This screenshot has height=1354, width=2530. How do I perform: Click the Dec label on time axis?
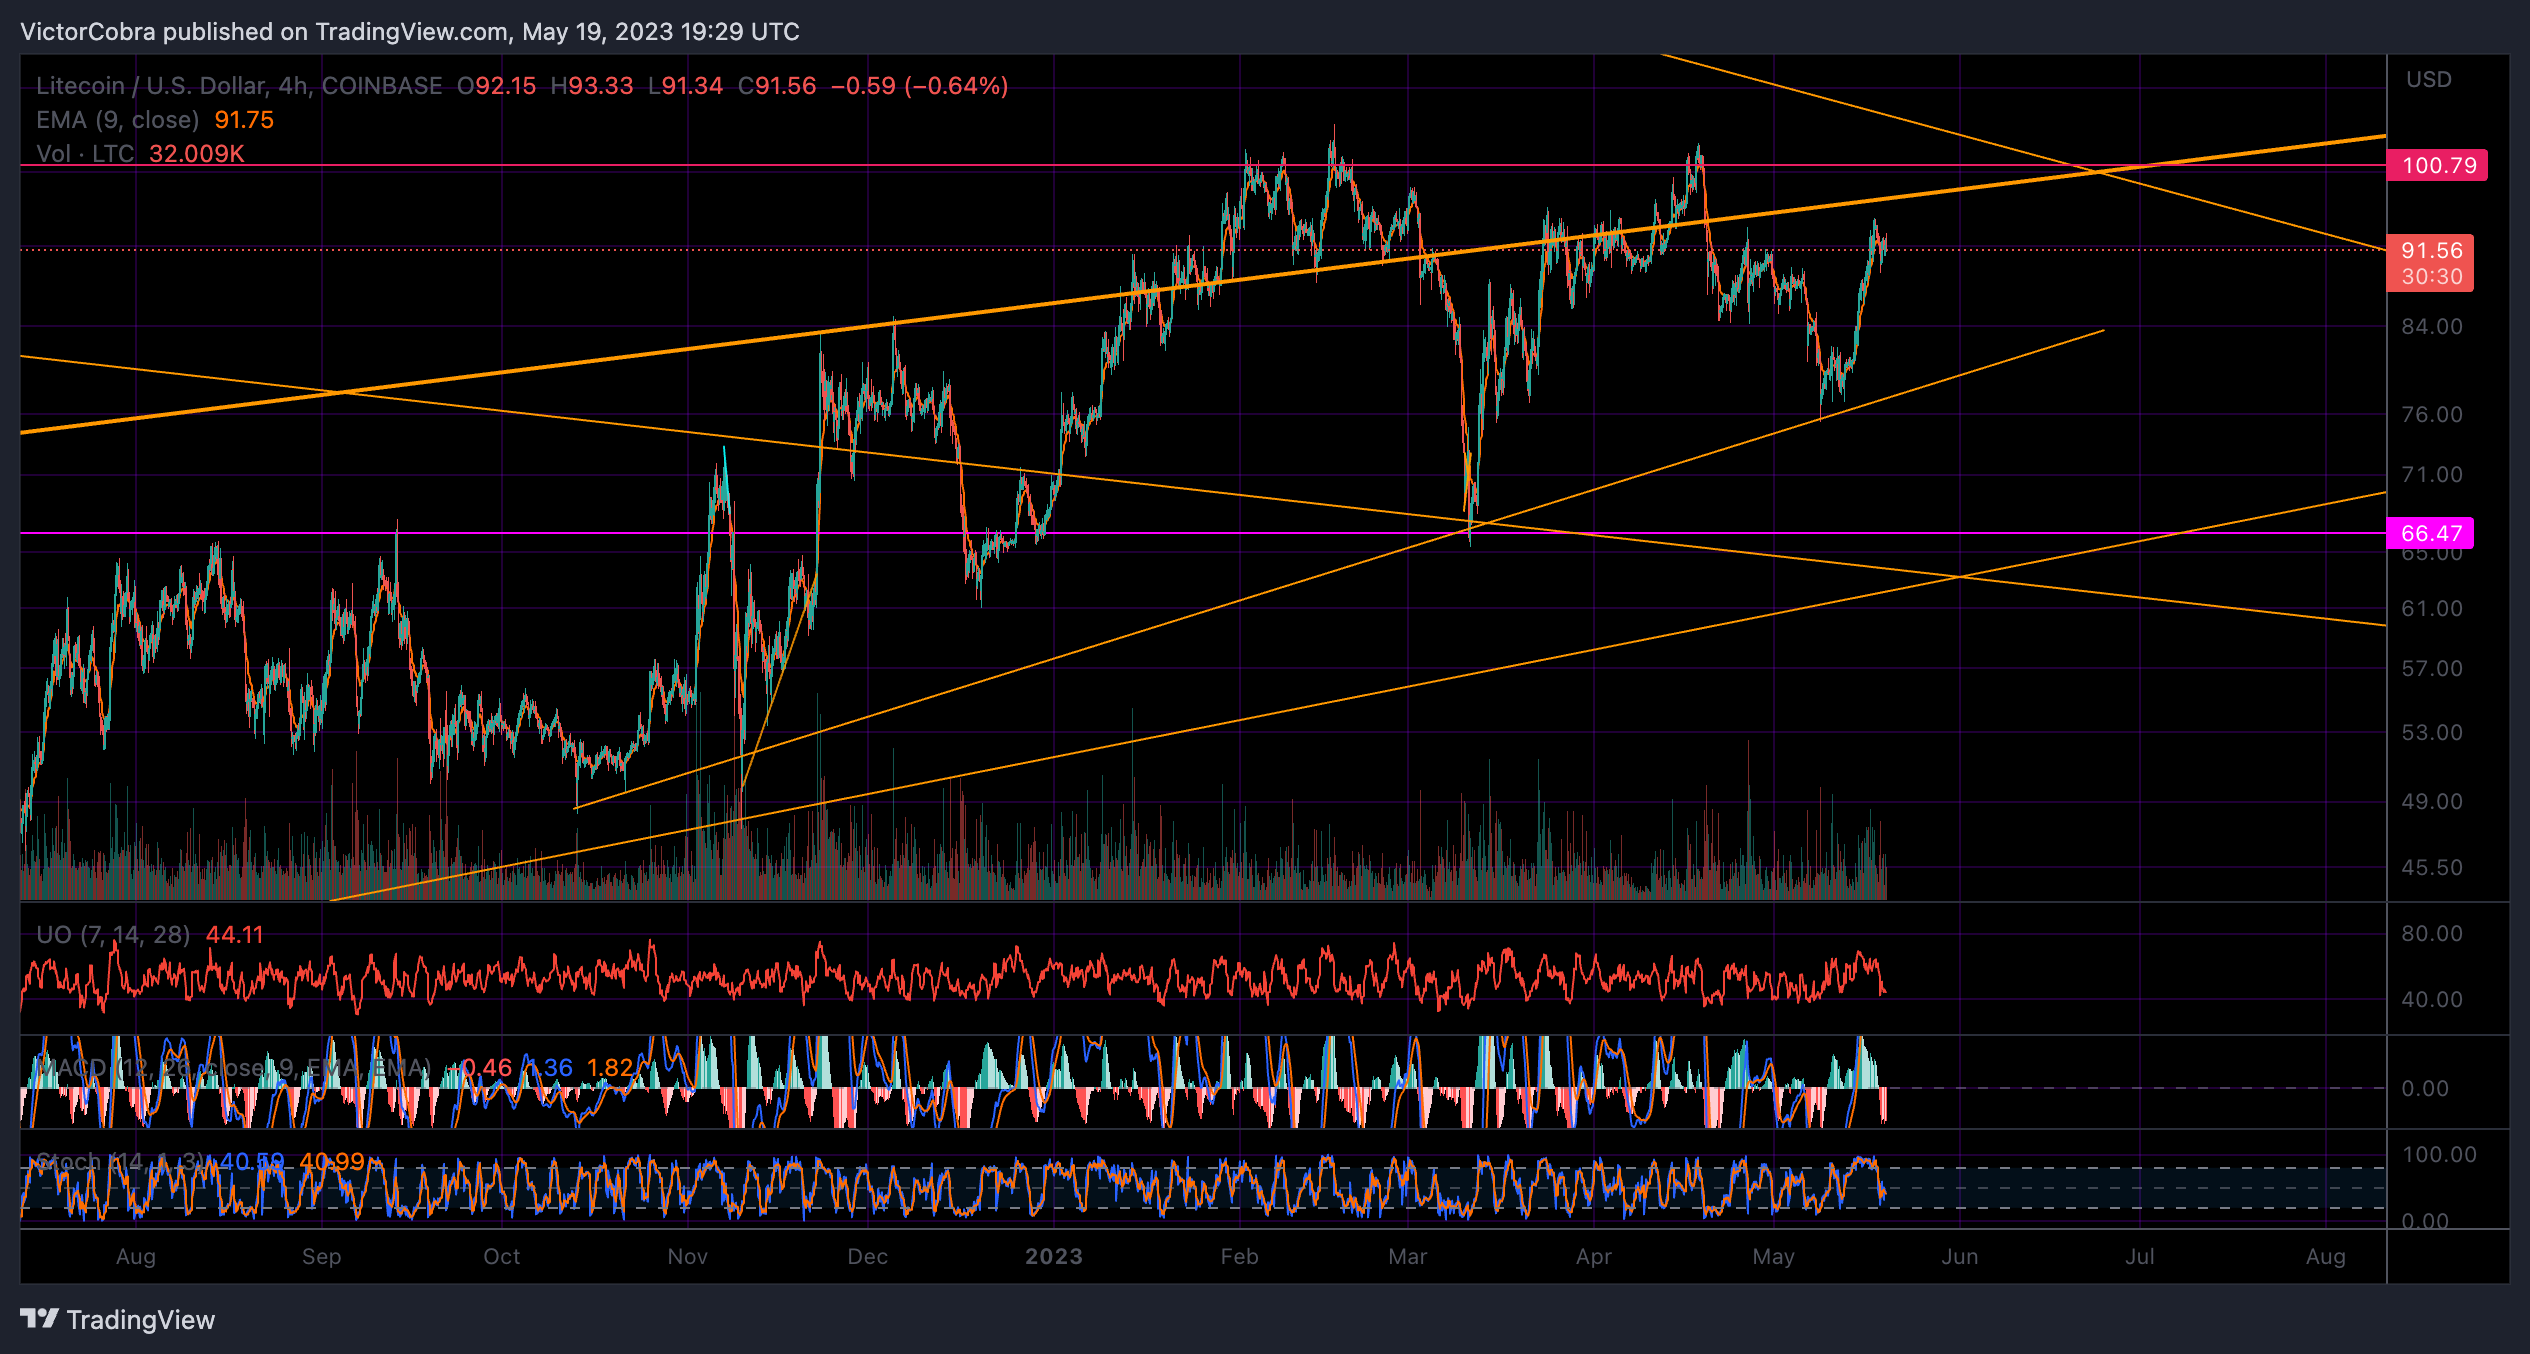coord(868,1257)
